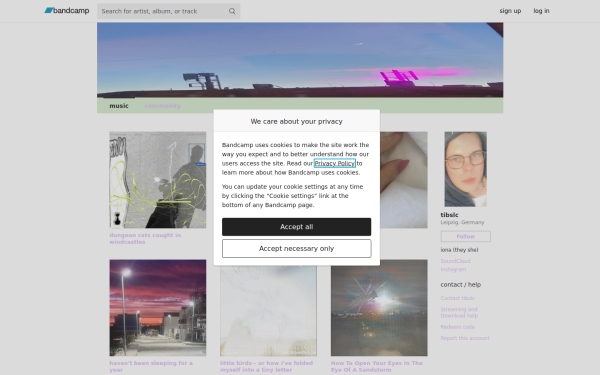Open the sign up link
This screenshot has height=375, width=600.
click(510, 11)
